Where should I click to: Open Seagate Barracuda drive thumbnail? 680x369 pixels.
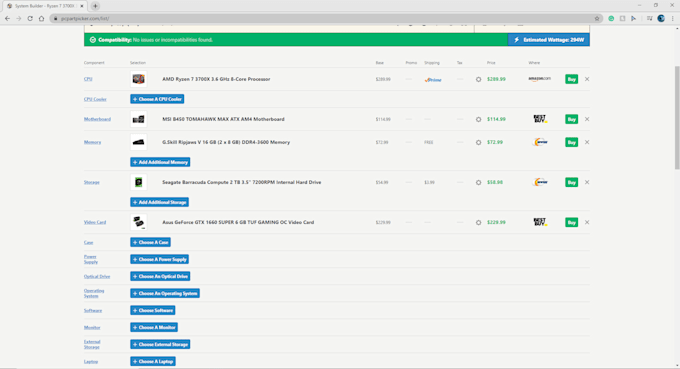click(x=138, y=183)
